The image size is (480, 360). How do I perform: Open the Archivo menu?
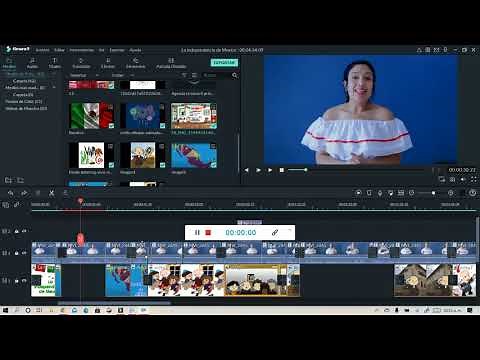[42, 50]
